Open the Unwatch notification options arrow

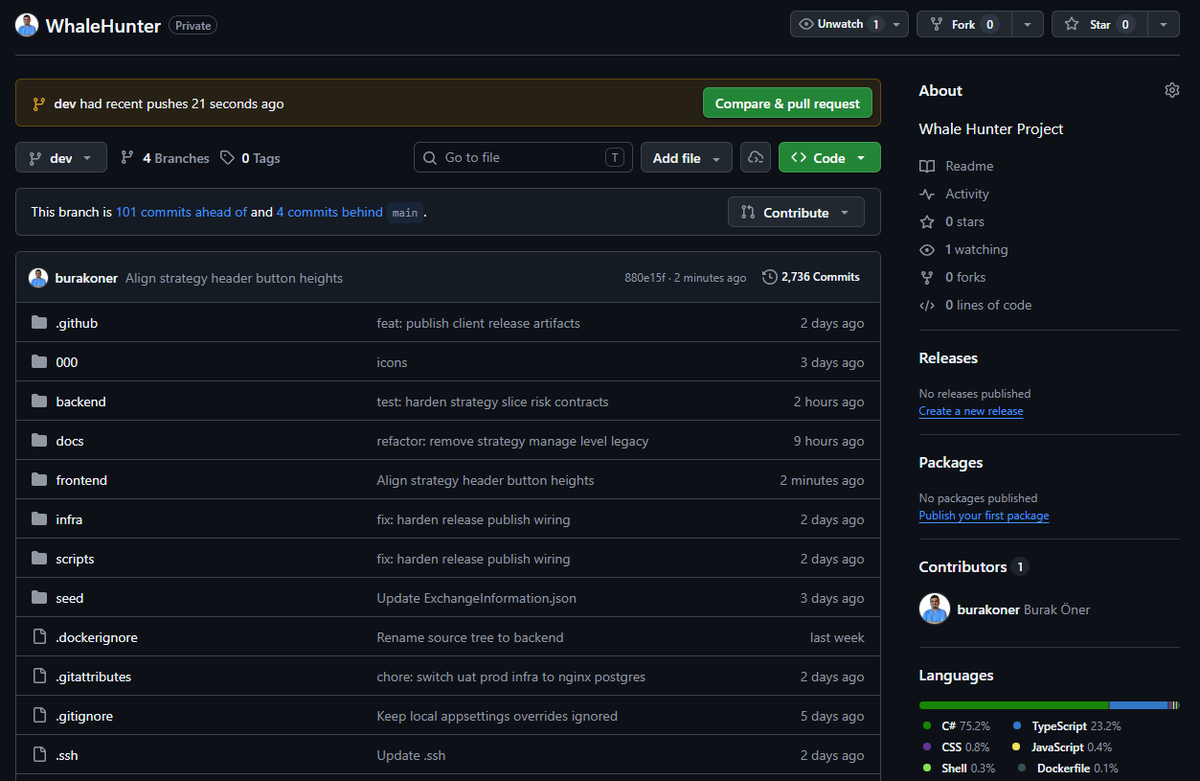(x=896, y=24)
